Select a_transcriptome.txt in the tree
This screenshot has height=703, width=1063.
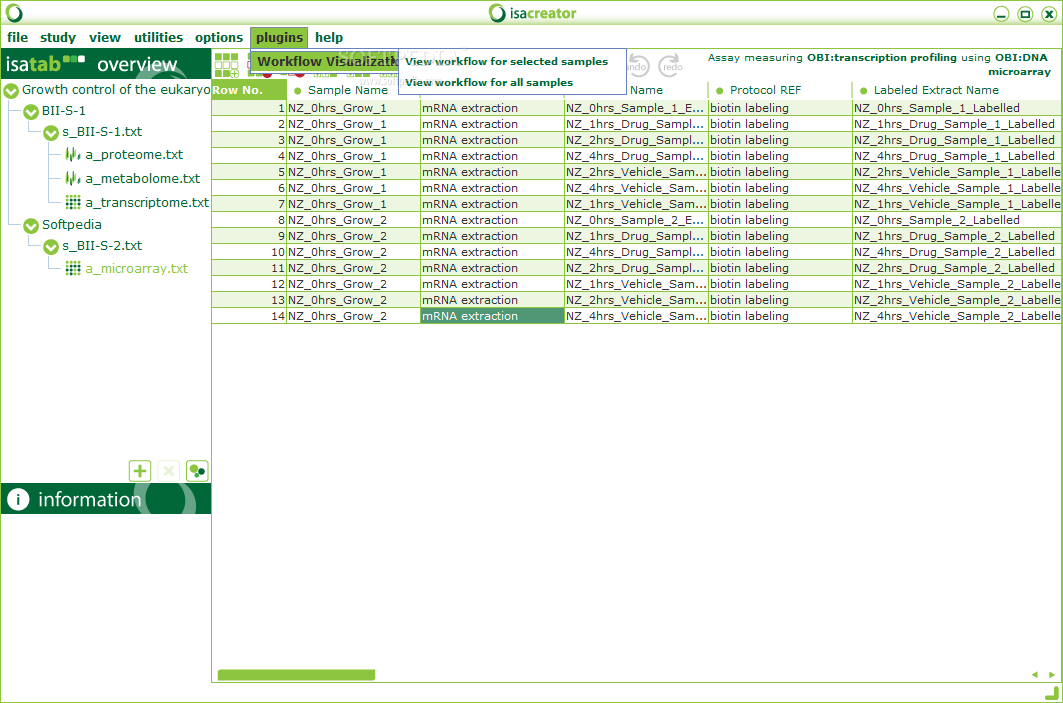pyautogui.click(x=146, y=202)
